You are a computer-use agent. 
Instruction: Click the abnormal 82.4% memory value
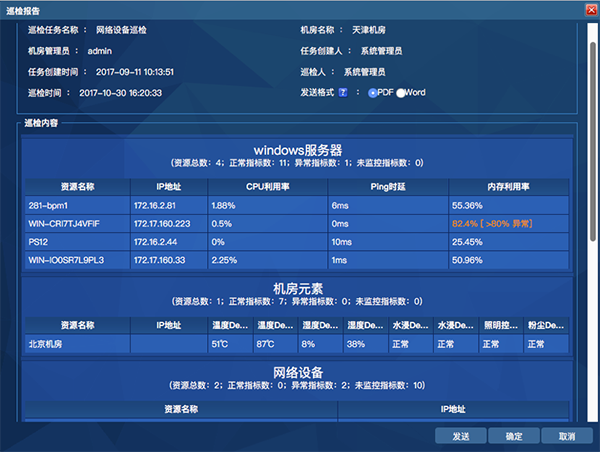(x=493, y=223)
